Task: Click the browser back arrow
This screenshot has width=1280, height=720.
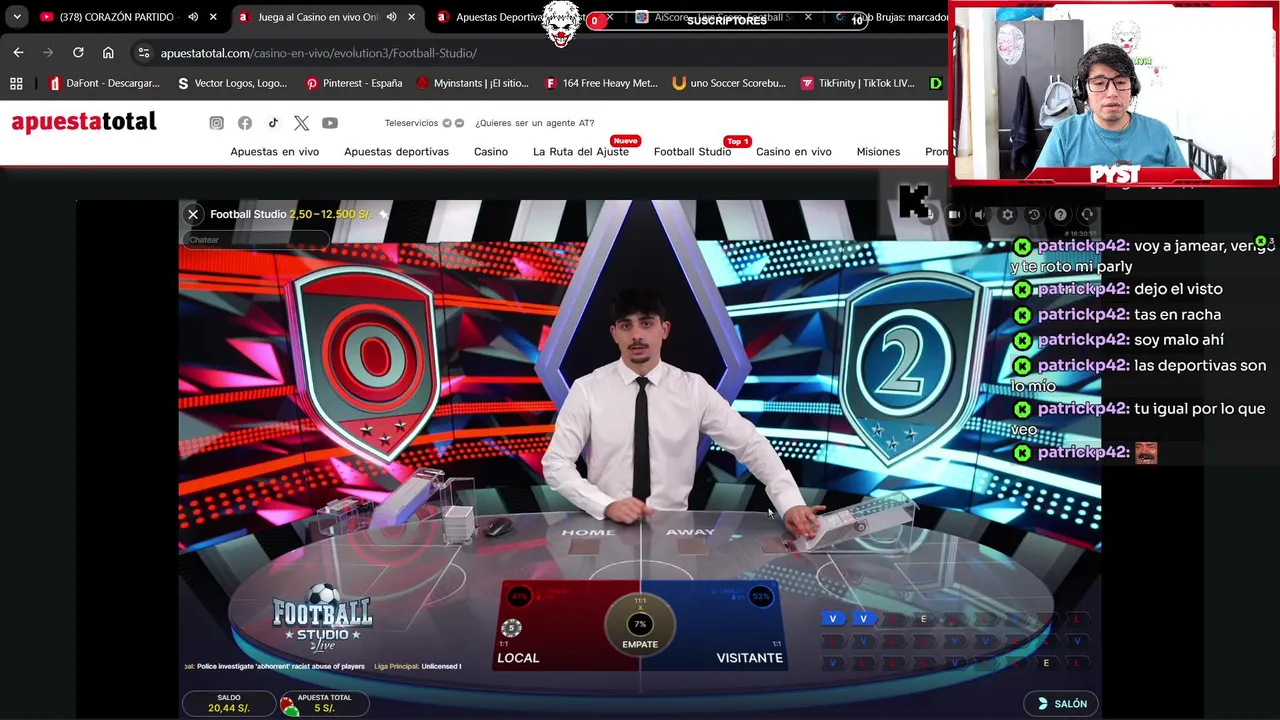Action: (x=18, y=53)
